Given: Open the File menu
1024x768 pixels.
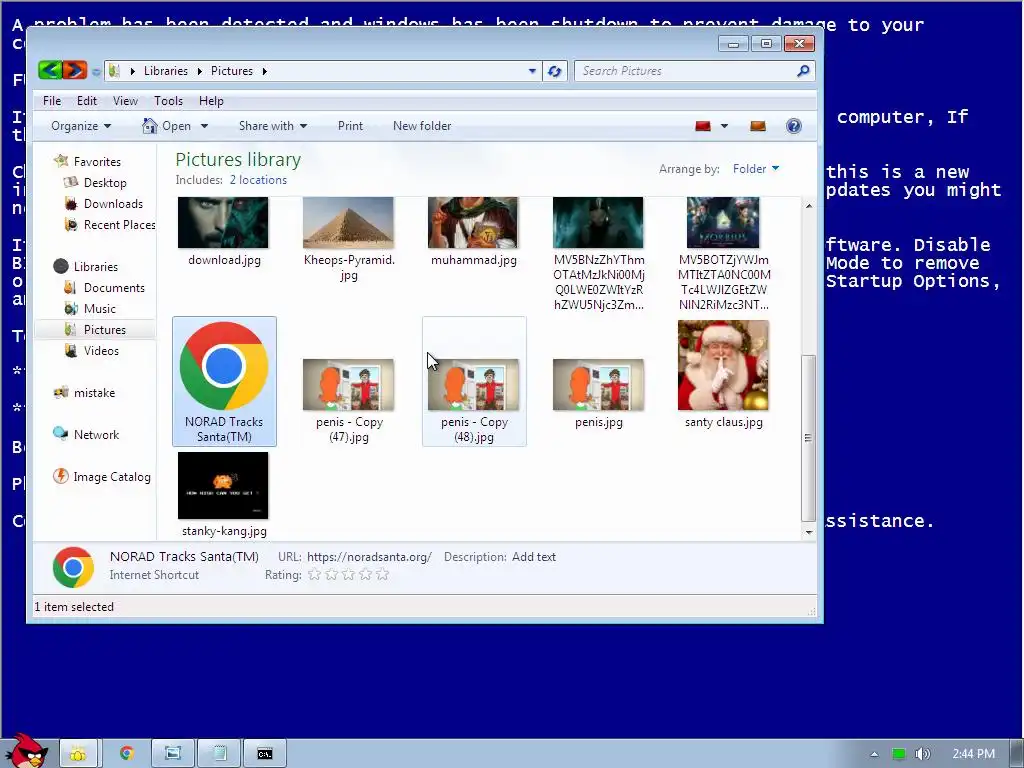Looking at the screenshot, I should click(x=52, y=101).
